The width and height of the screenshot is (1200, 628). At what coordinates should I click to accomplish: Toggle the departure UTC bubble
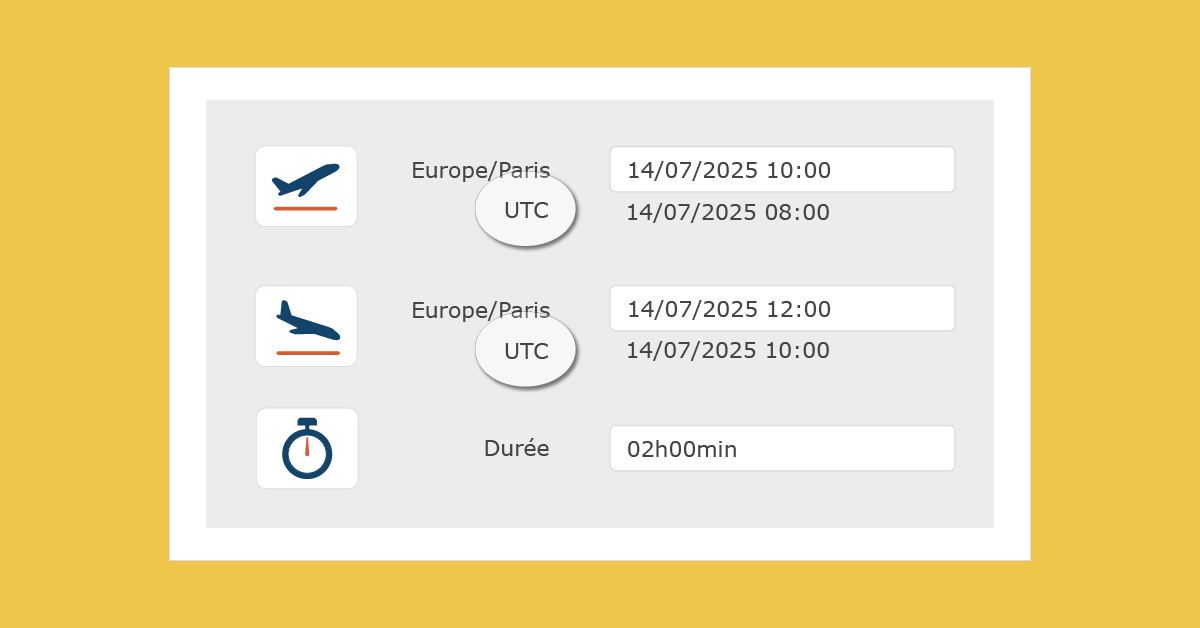point(526,210)
